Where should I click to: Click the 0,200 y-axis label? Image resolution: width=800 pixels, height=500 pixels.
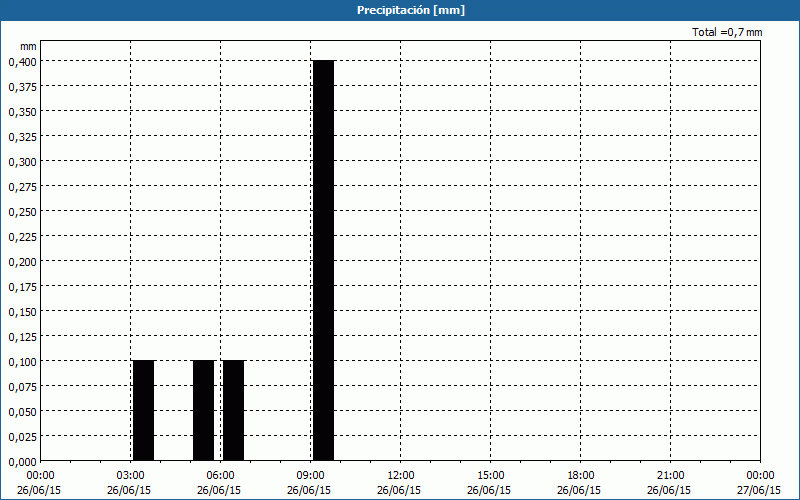tap(22, 262)
